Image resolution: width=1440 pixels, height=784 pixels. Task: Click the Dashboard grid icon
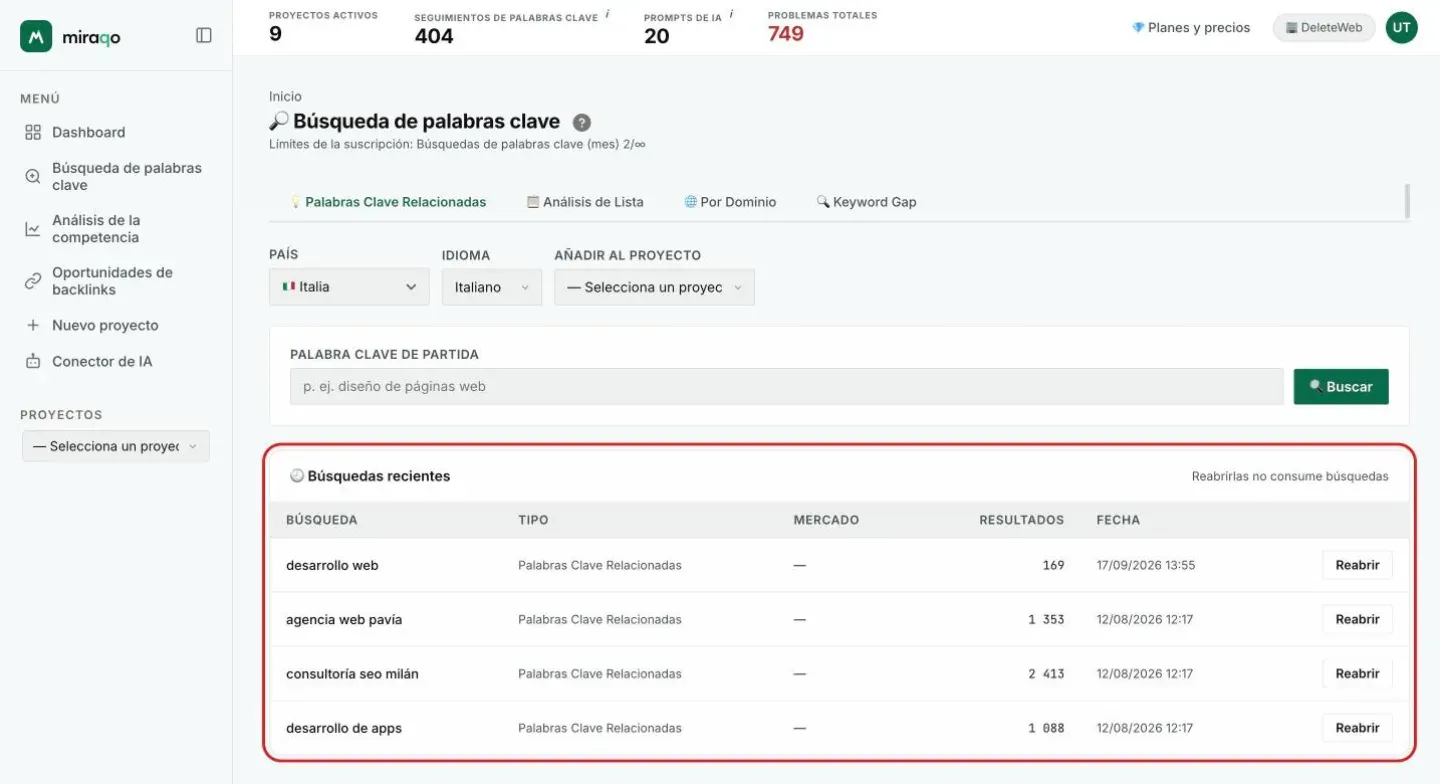[33, 132]
